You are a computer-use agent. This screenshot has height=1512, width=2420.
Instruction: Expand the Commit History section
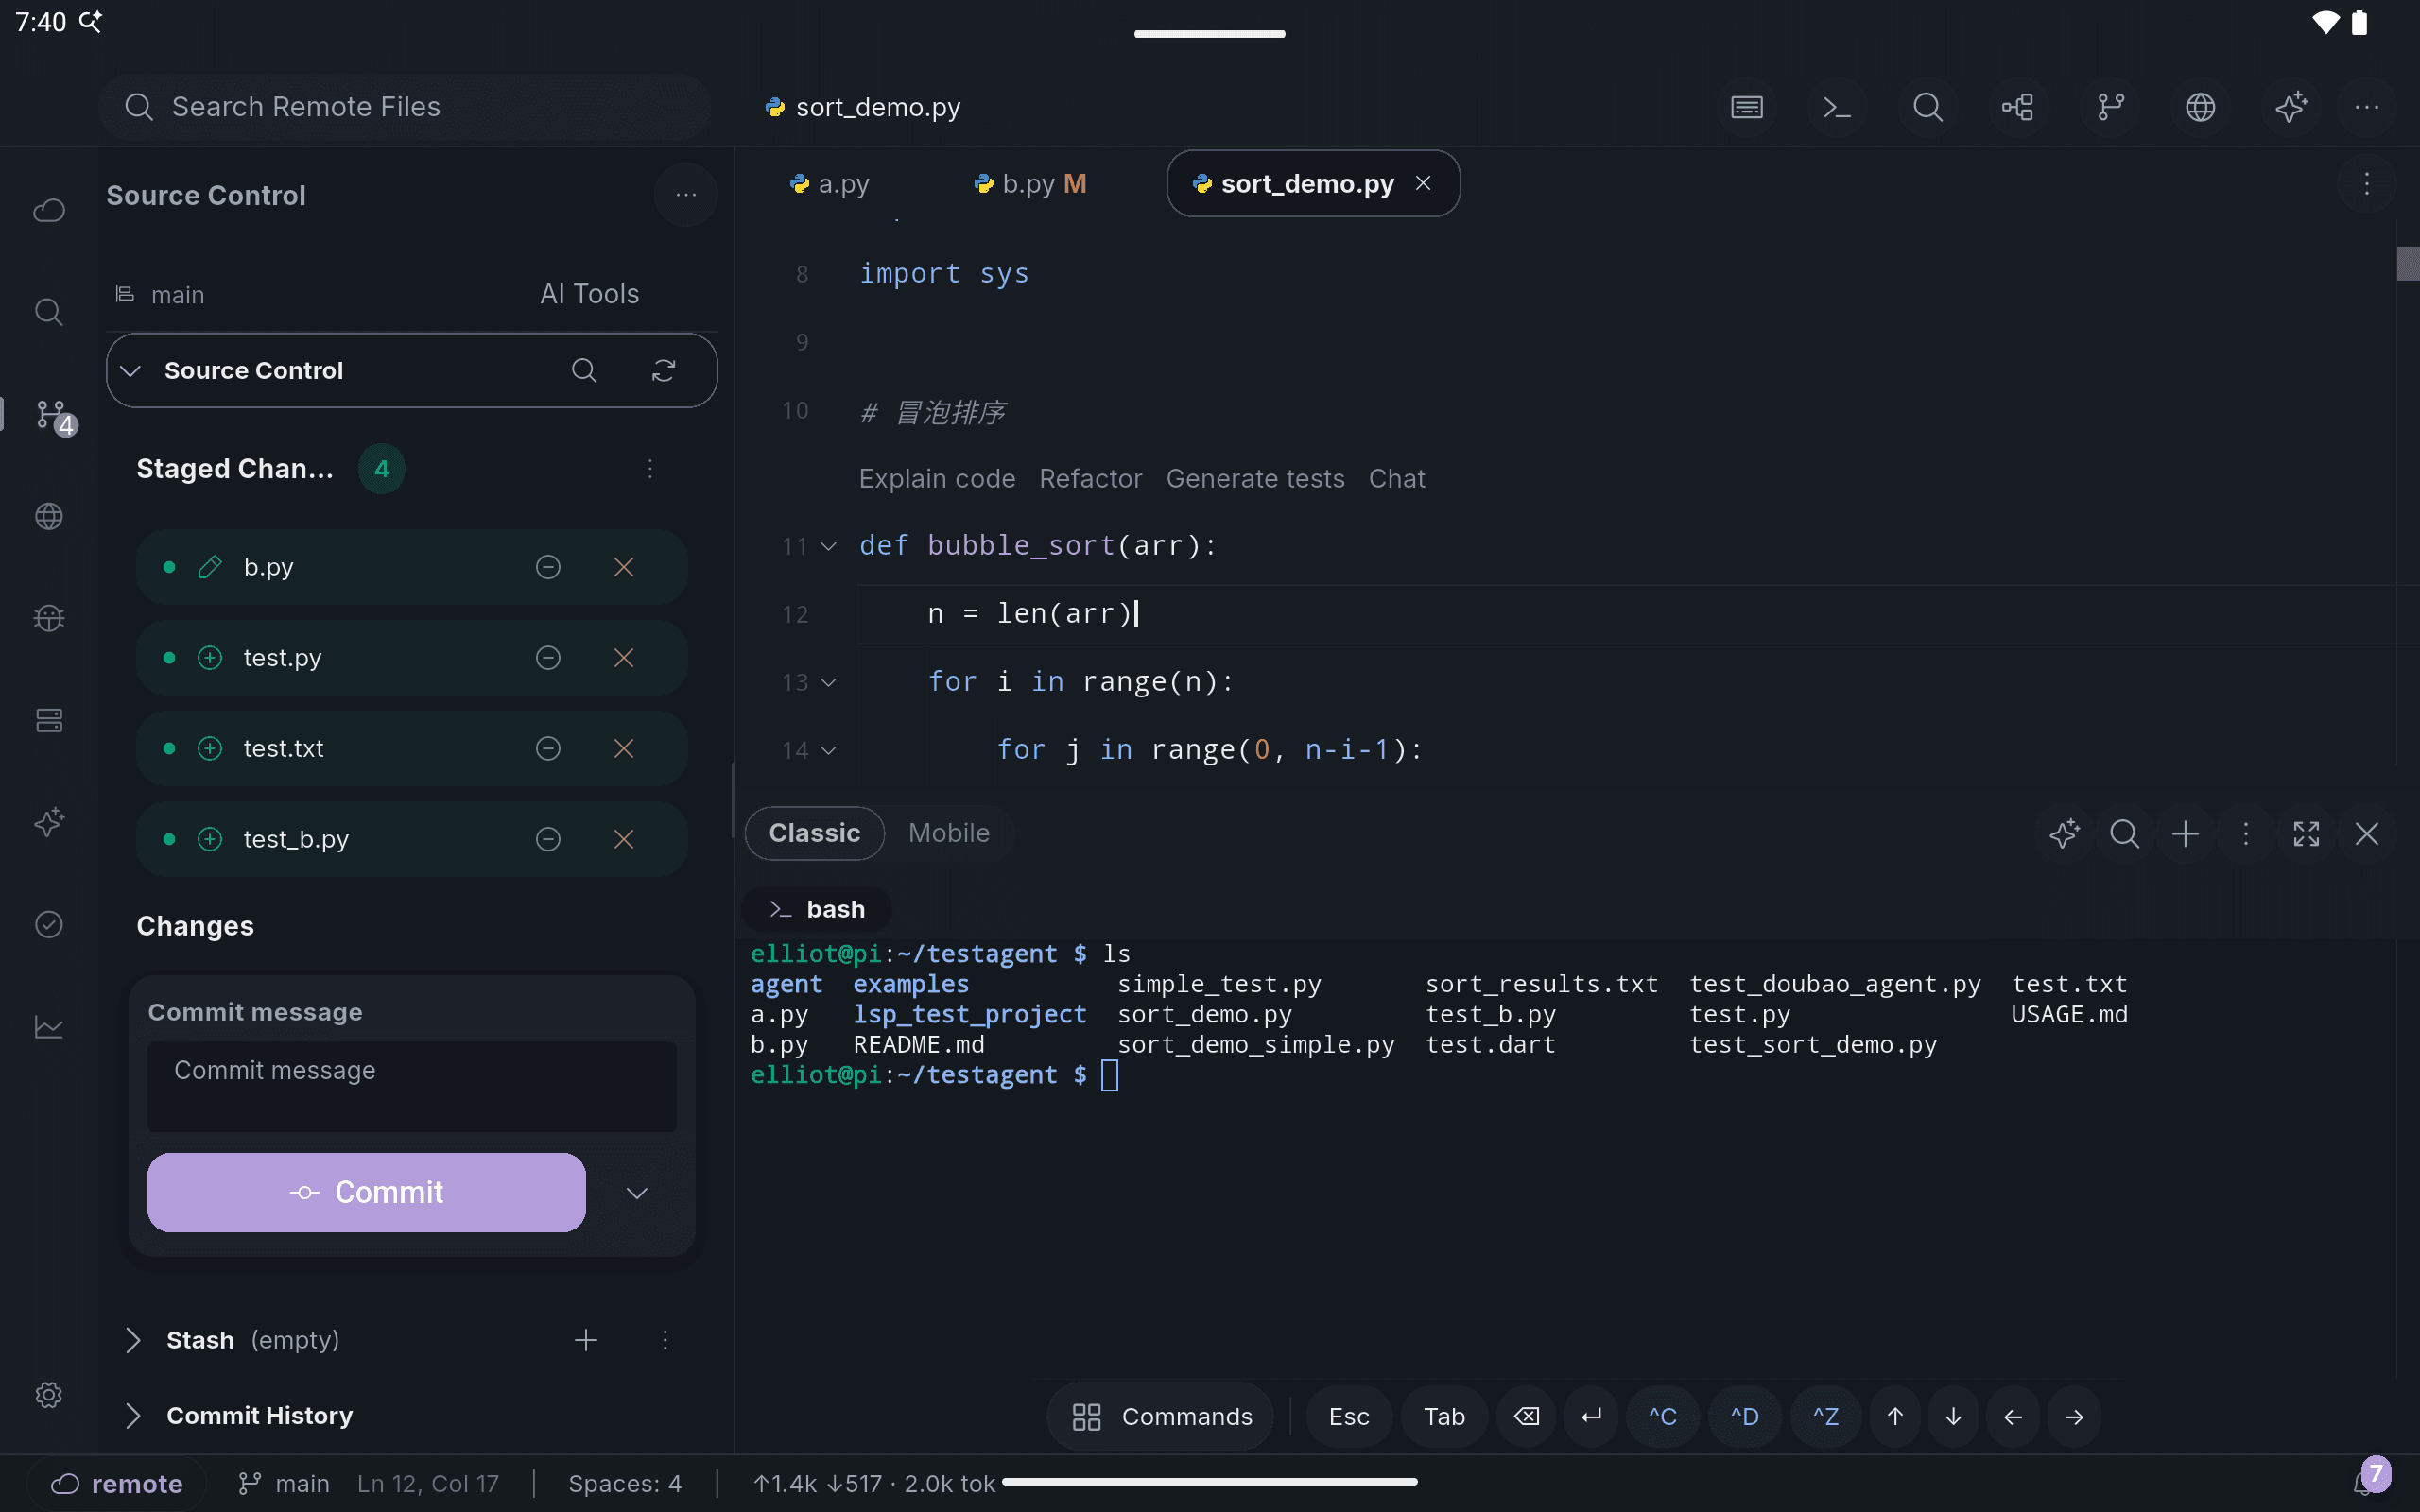[132, 1416]
